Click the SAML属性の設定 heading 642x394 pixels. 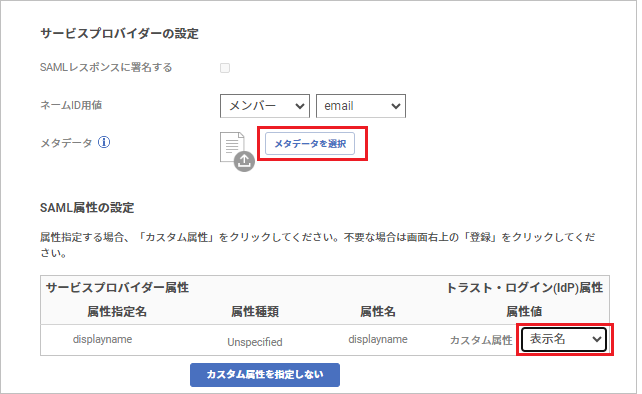coord(87,208)
